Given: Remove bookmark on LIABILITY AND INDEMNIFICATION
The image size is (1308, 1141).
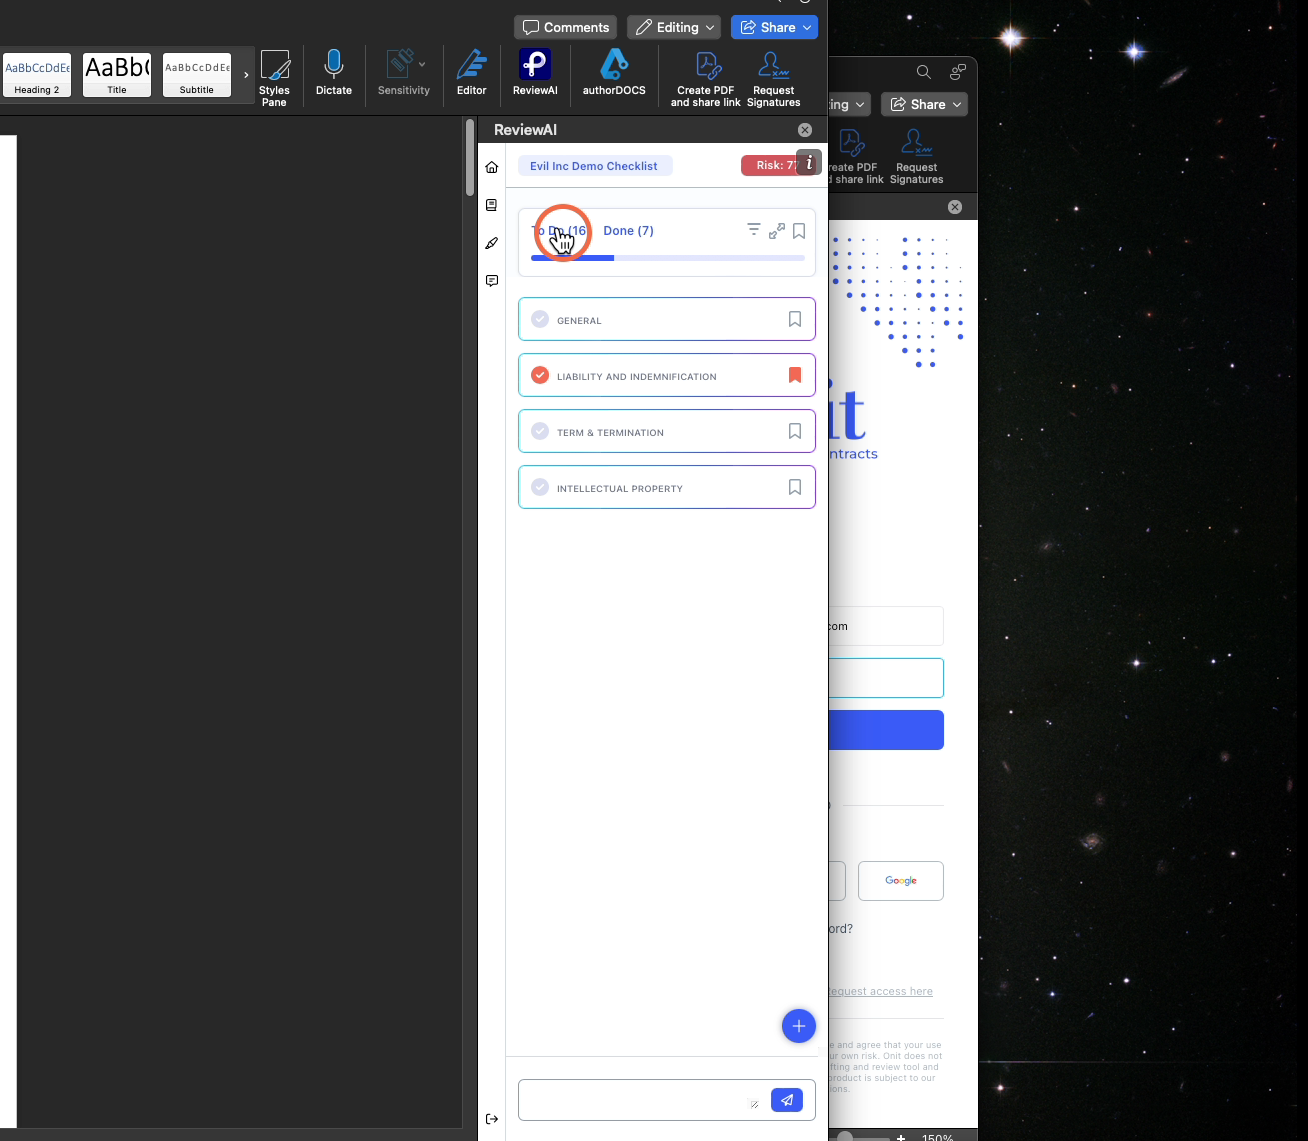Looking at the screenshot, I should click(795, 375).
